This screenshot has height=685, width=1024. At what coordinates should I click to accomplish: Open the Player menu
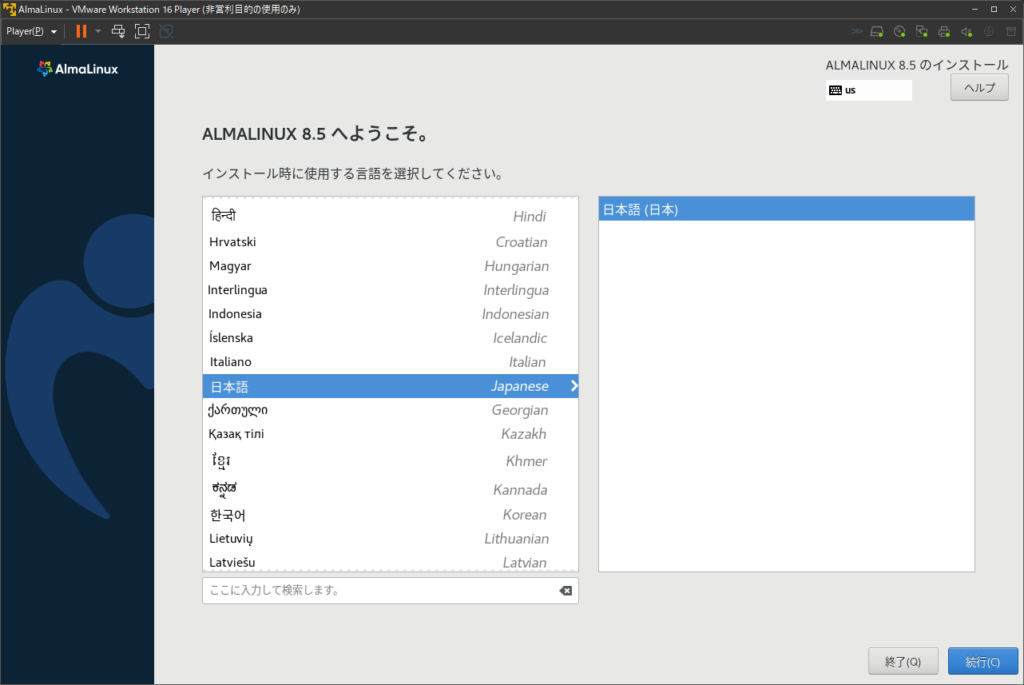point(31,31)
